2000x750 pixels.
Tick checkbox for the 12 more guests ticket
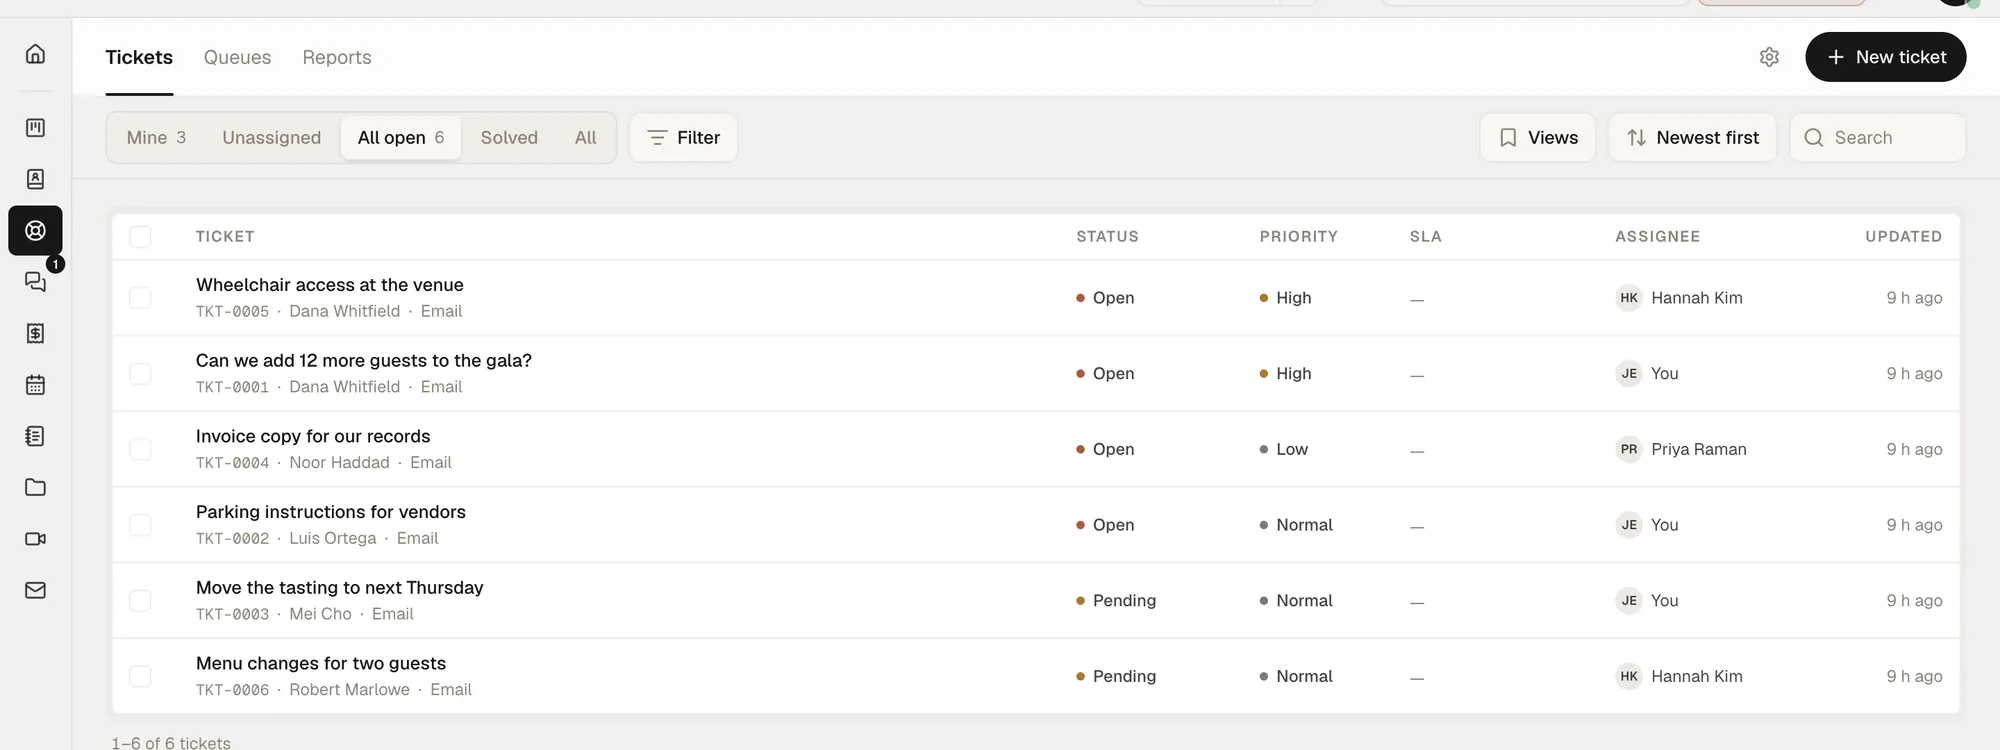140,374
